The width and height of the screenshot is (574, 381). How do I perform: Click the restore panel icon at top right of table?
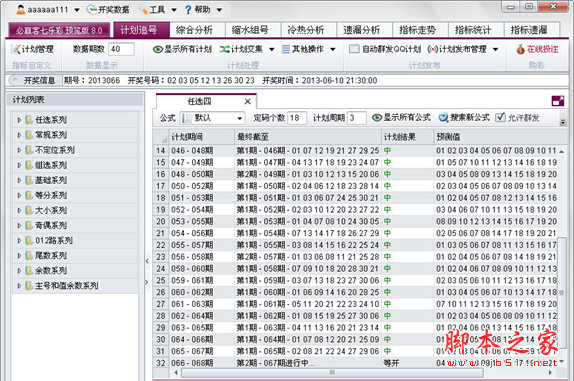tap(558, 101)
